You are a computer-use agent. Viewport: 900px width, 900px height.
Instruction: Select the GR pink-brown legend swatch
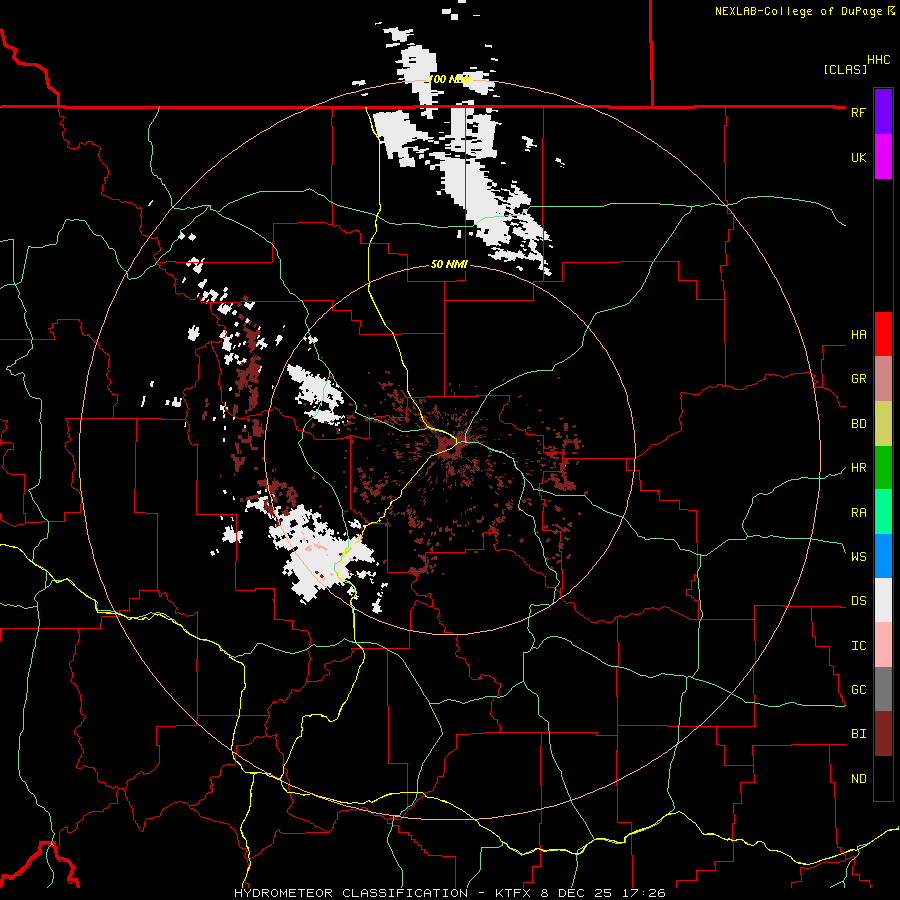click(883, 379)
